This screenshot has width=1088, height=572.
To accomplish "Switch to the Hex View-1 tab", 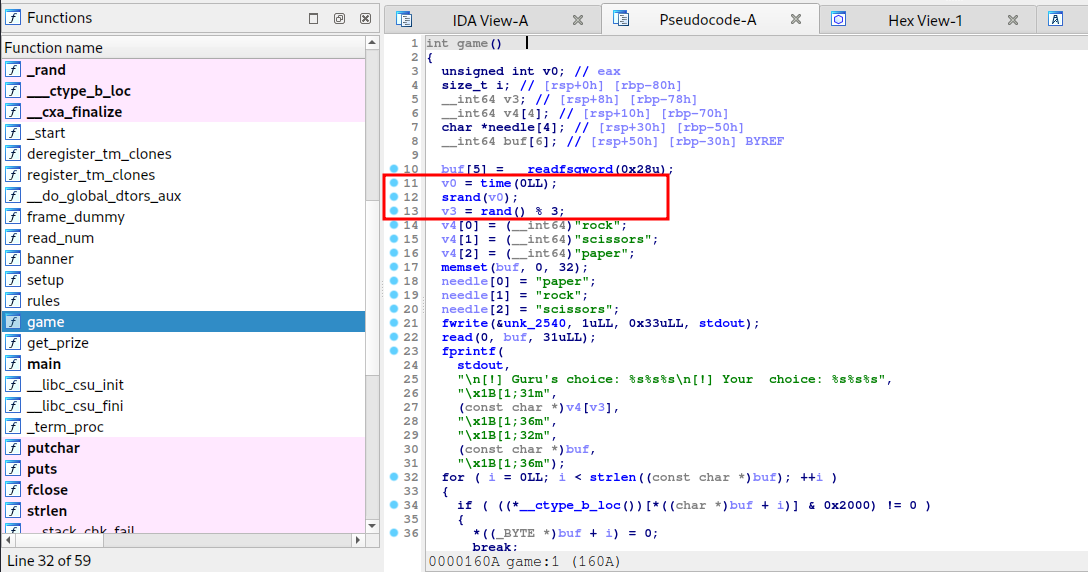I will pyautogui.click(x=925, y=19).
